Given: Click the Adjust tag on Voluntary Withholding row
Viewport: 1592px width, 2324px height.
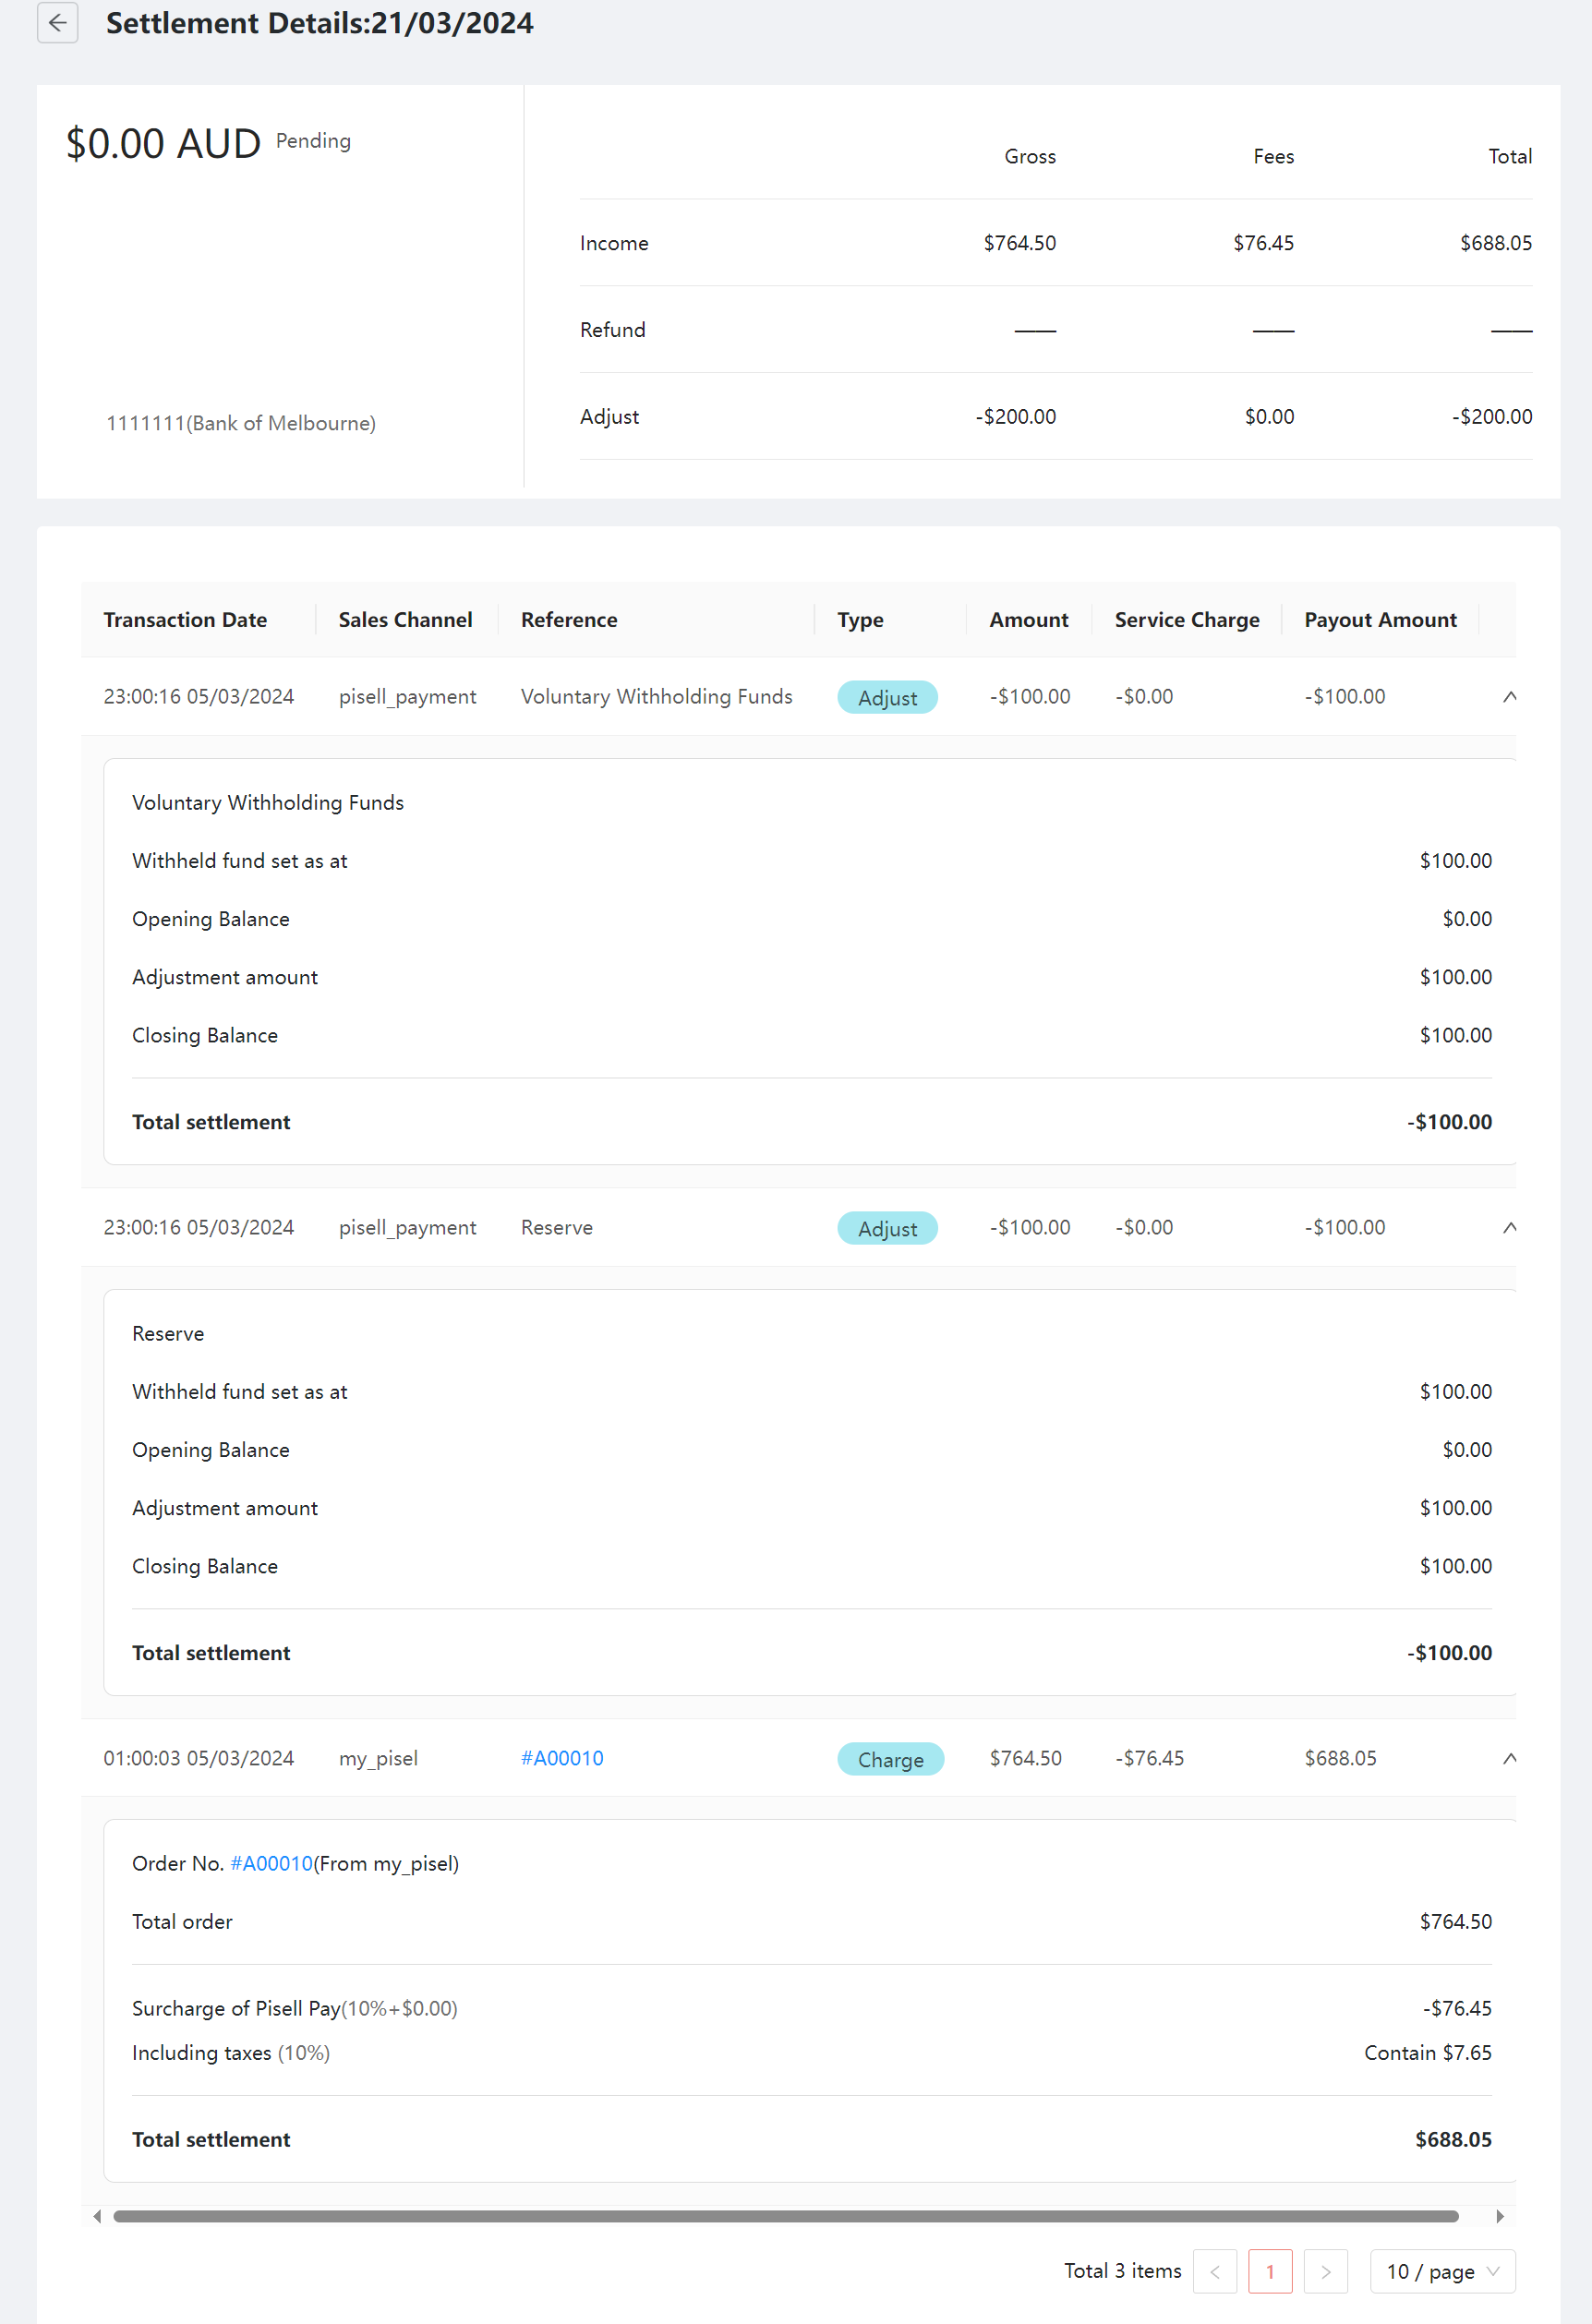Looking at the screenshot, I should (887, 697).
